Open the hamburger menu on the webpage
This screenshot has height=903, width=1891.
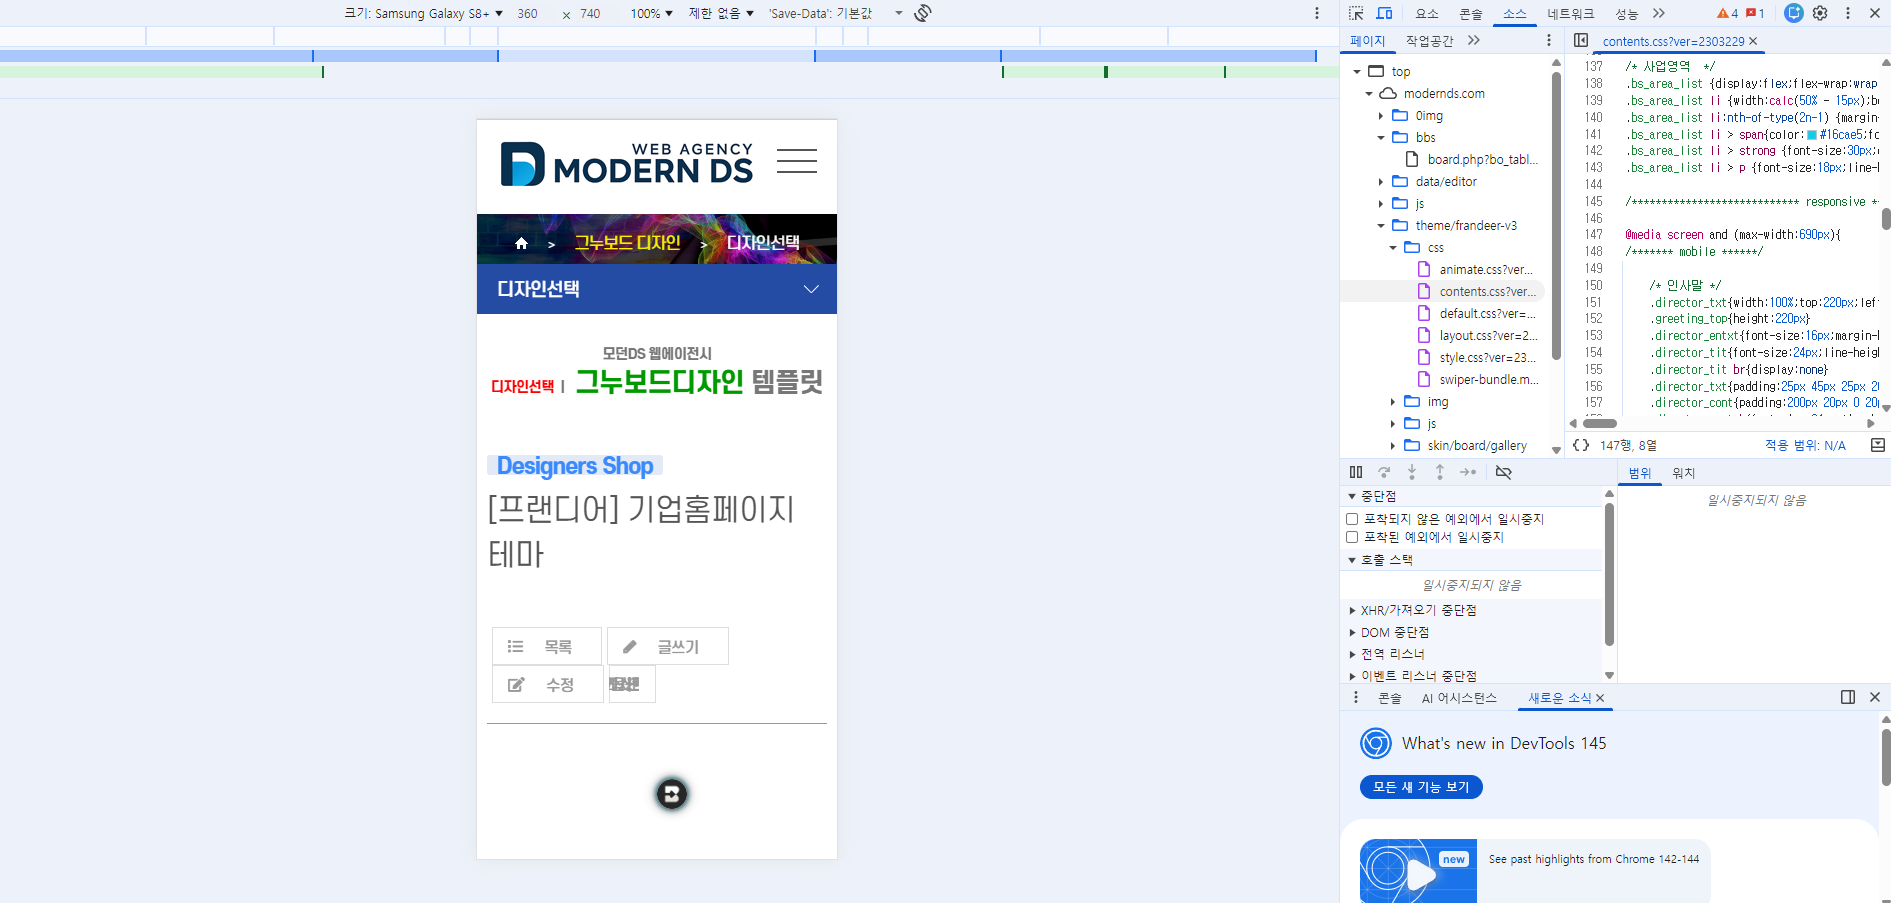[x=796, y=161]
